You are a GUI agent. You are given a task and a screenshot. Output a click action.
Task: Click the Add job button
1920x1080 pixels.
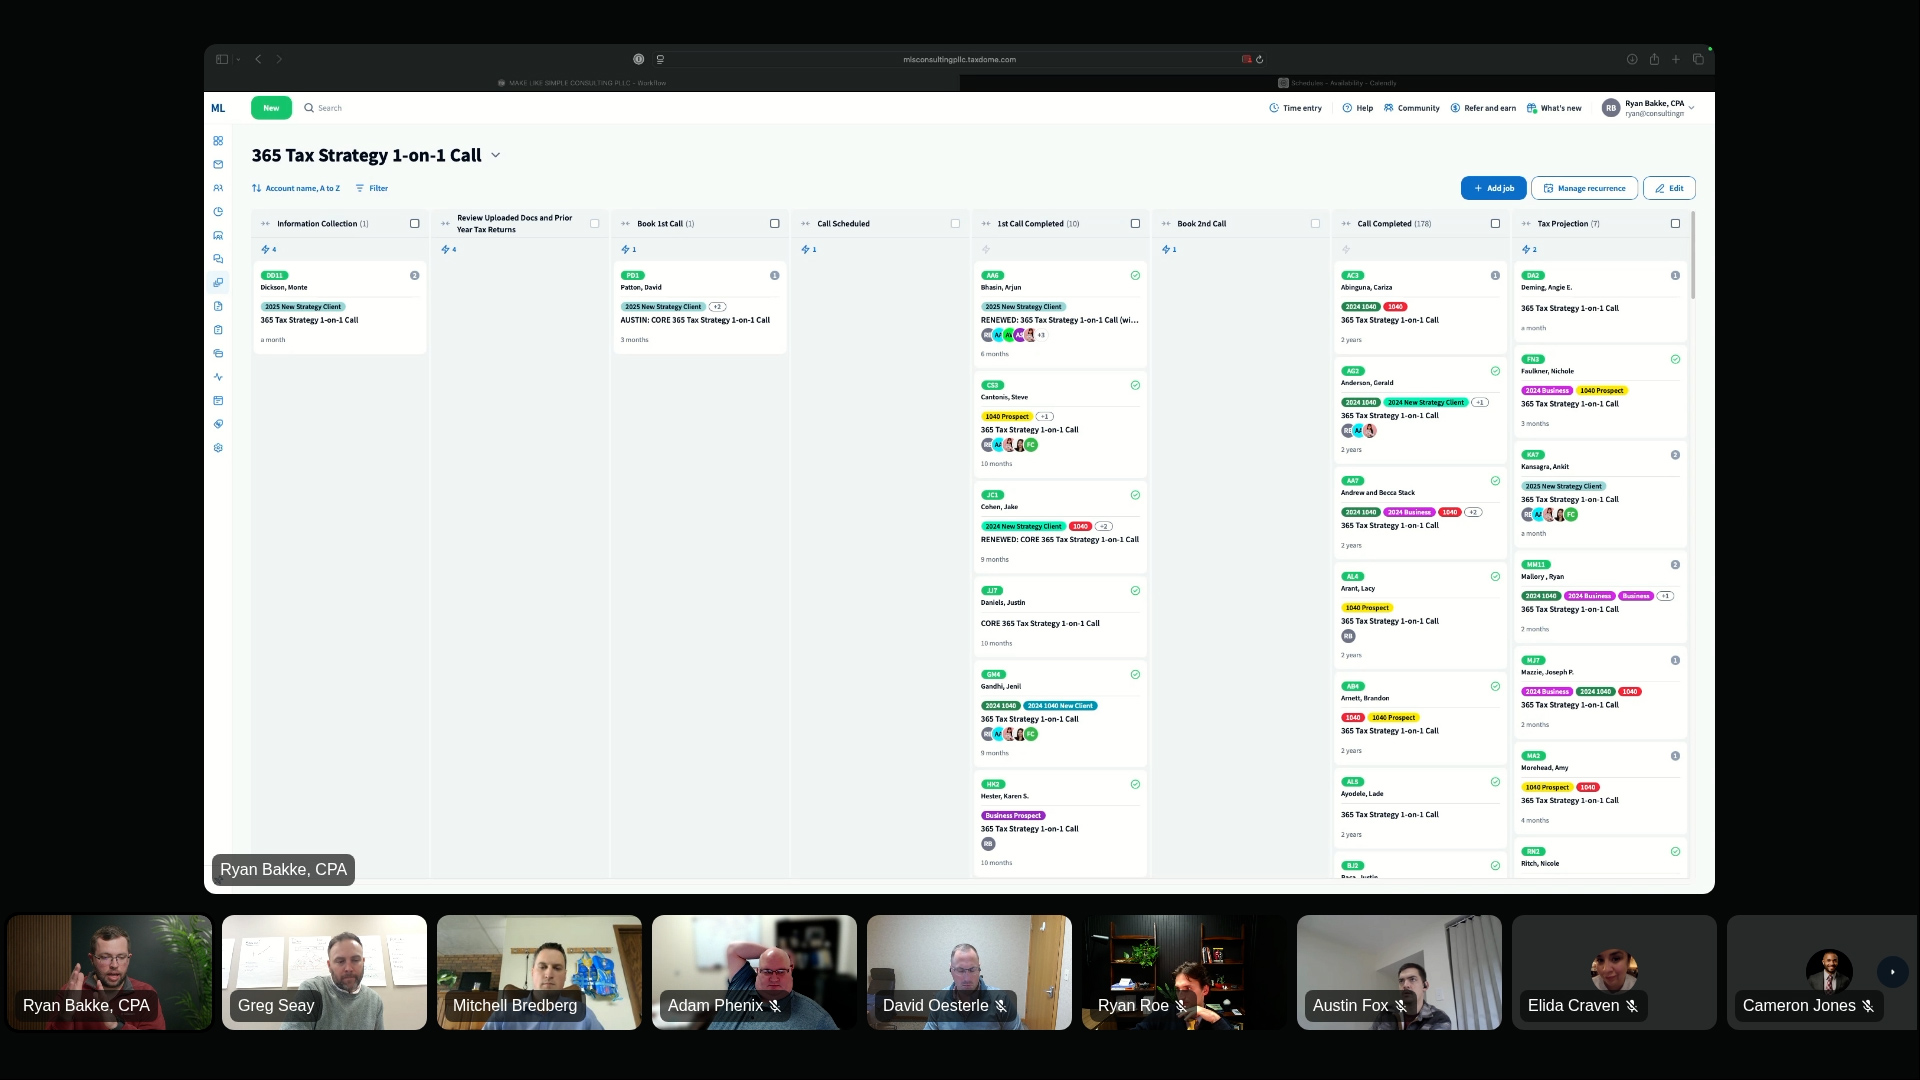[1493, 188]
